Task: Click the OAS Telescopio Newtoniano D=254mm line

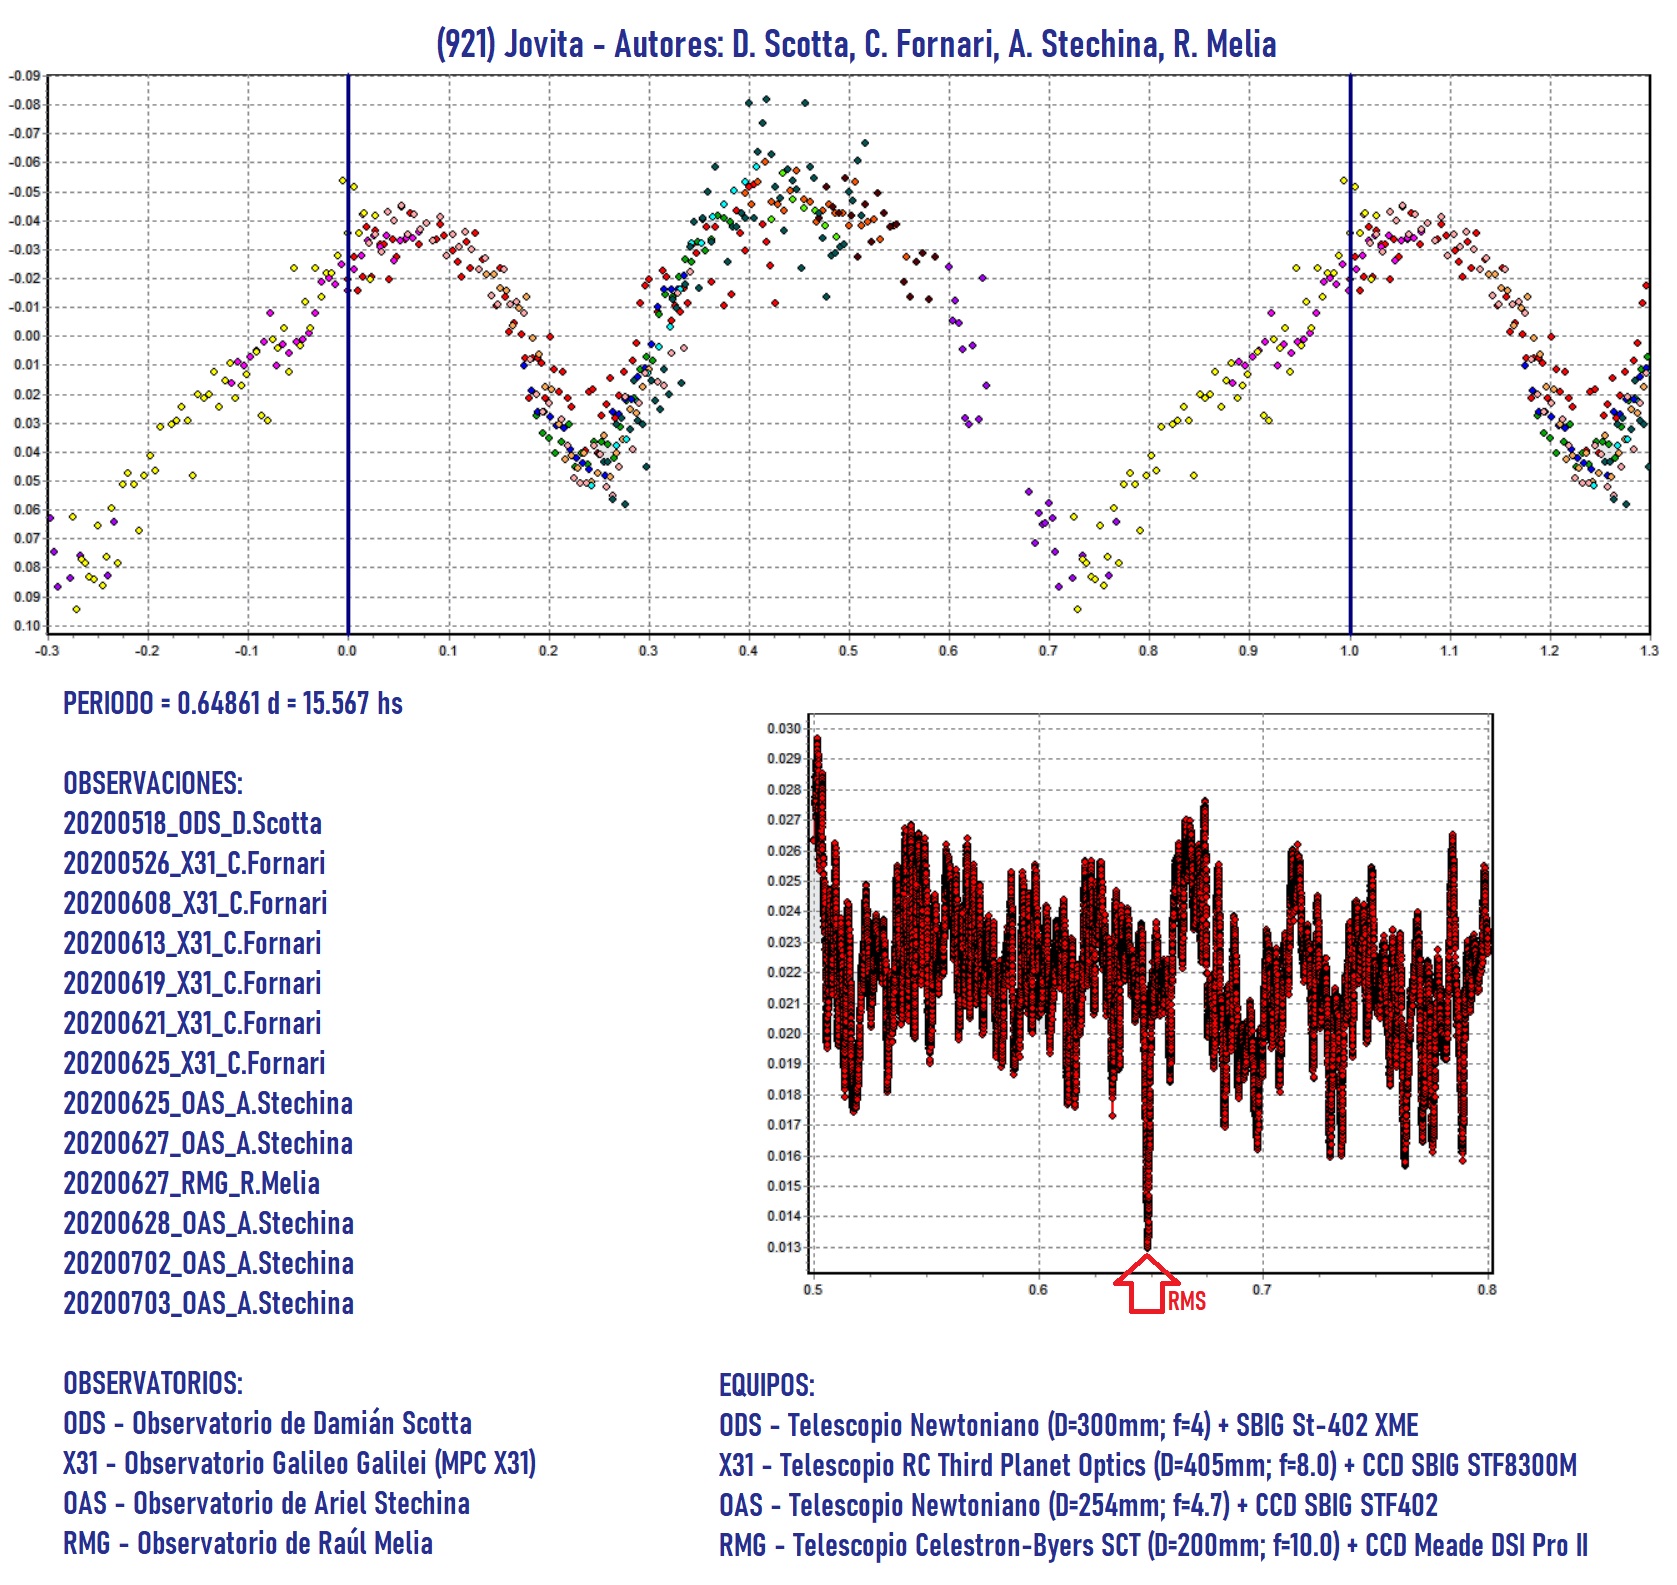Action: 1078,1505
